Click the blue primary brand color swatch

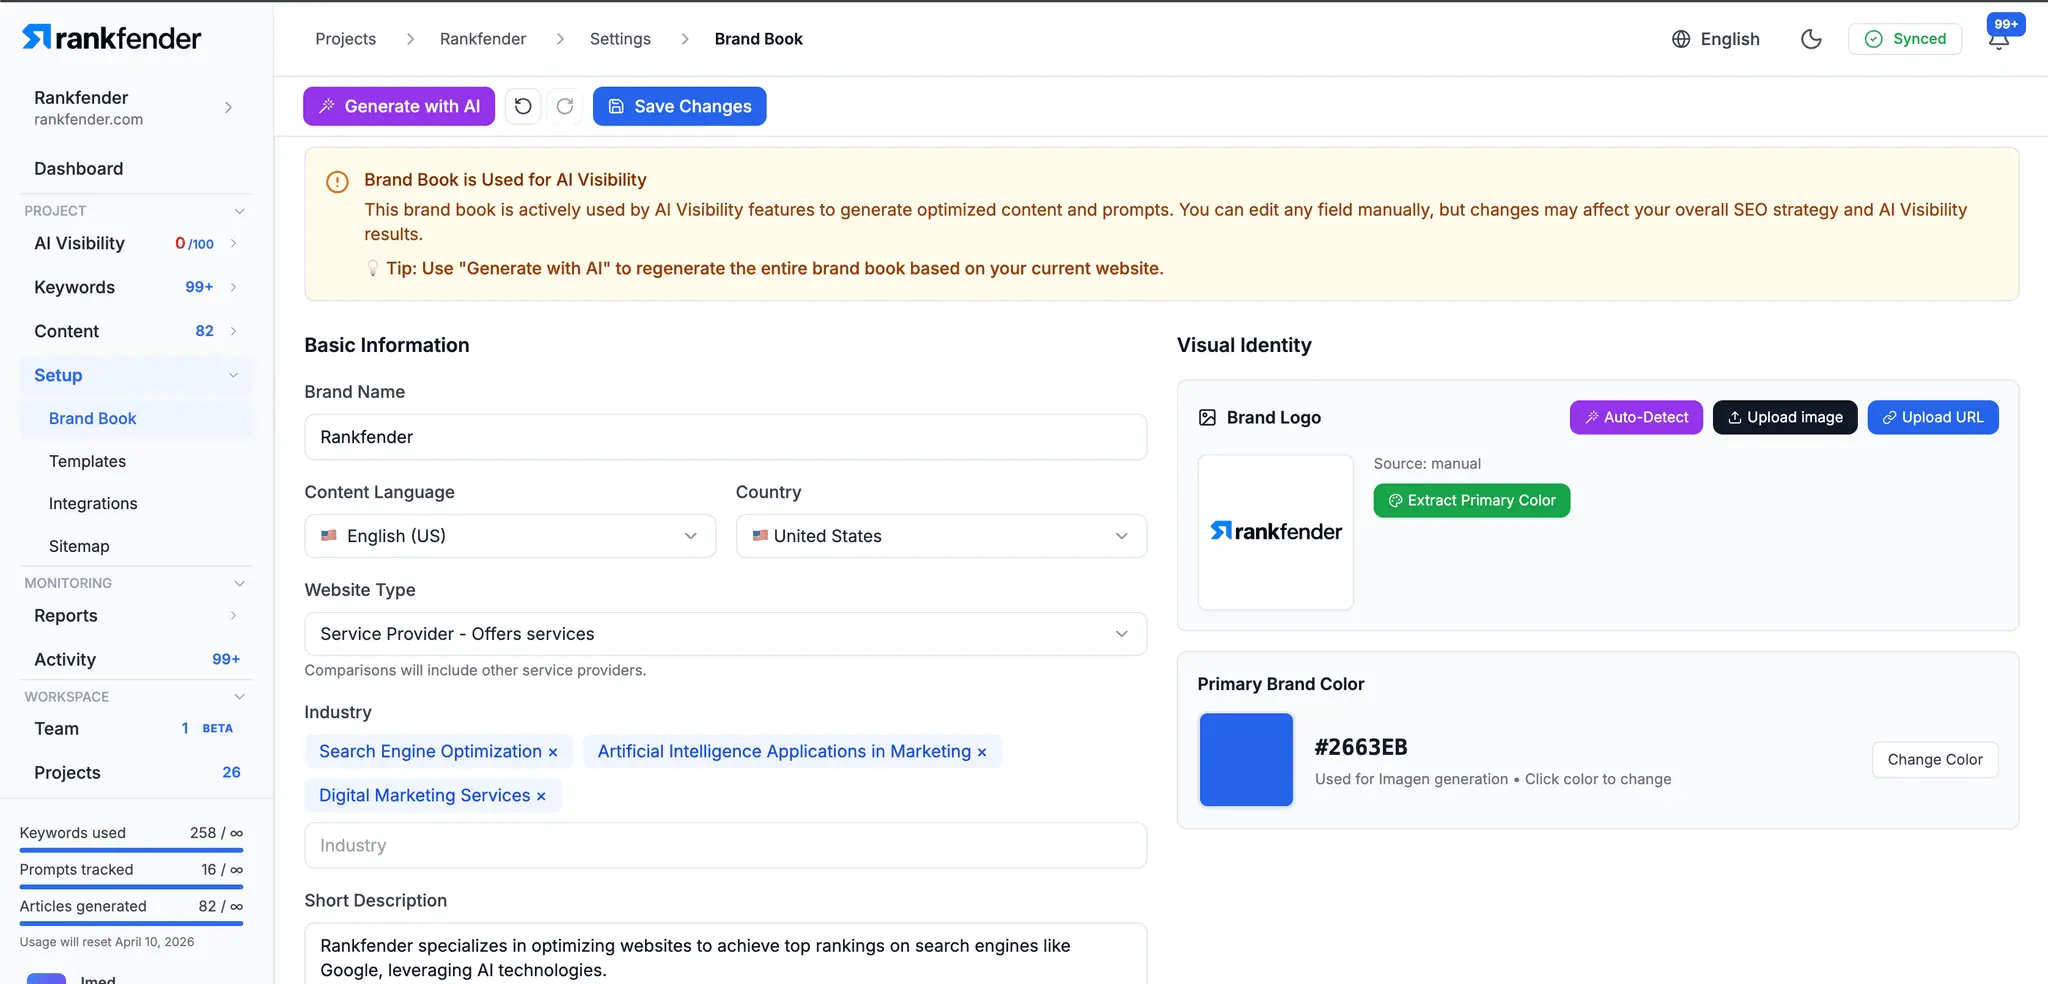1246,760
